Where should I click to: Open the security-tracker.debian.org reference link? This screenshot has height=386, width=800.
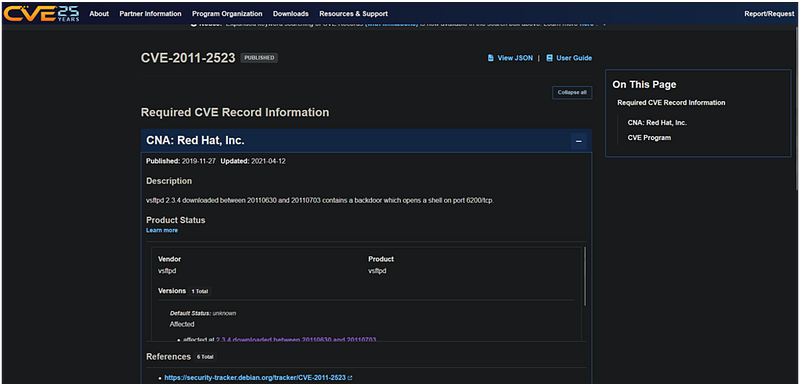[x=255, y=378]
